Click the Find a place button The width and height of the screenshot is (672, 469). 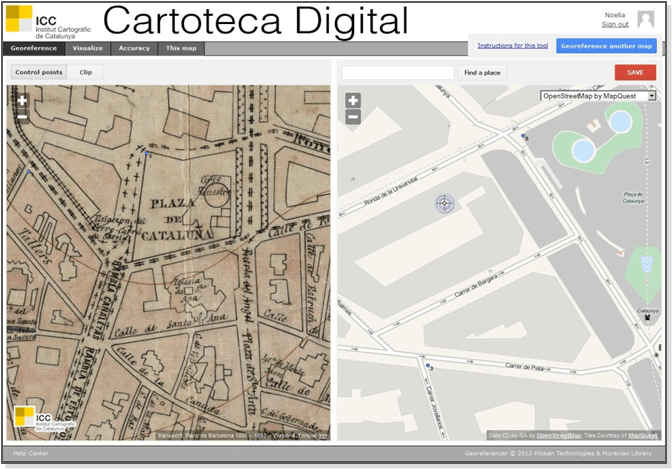pyautogui.click(x=482, y=73)
